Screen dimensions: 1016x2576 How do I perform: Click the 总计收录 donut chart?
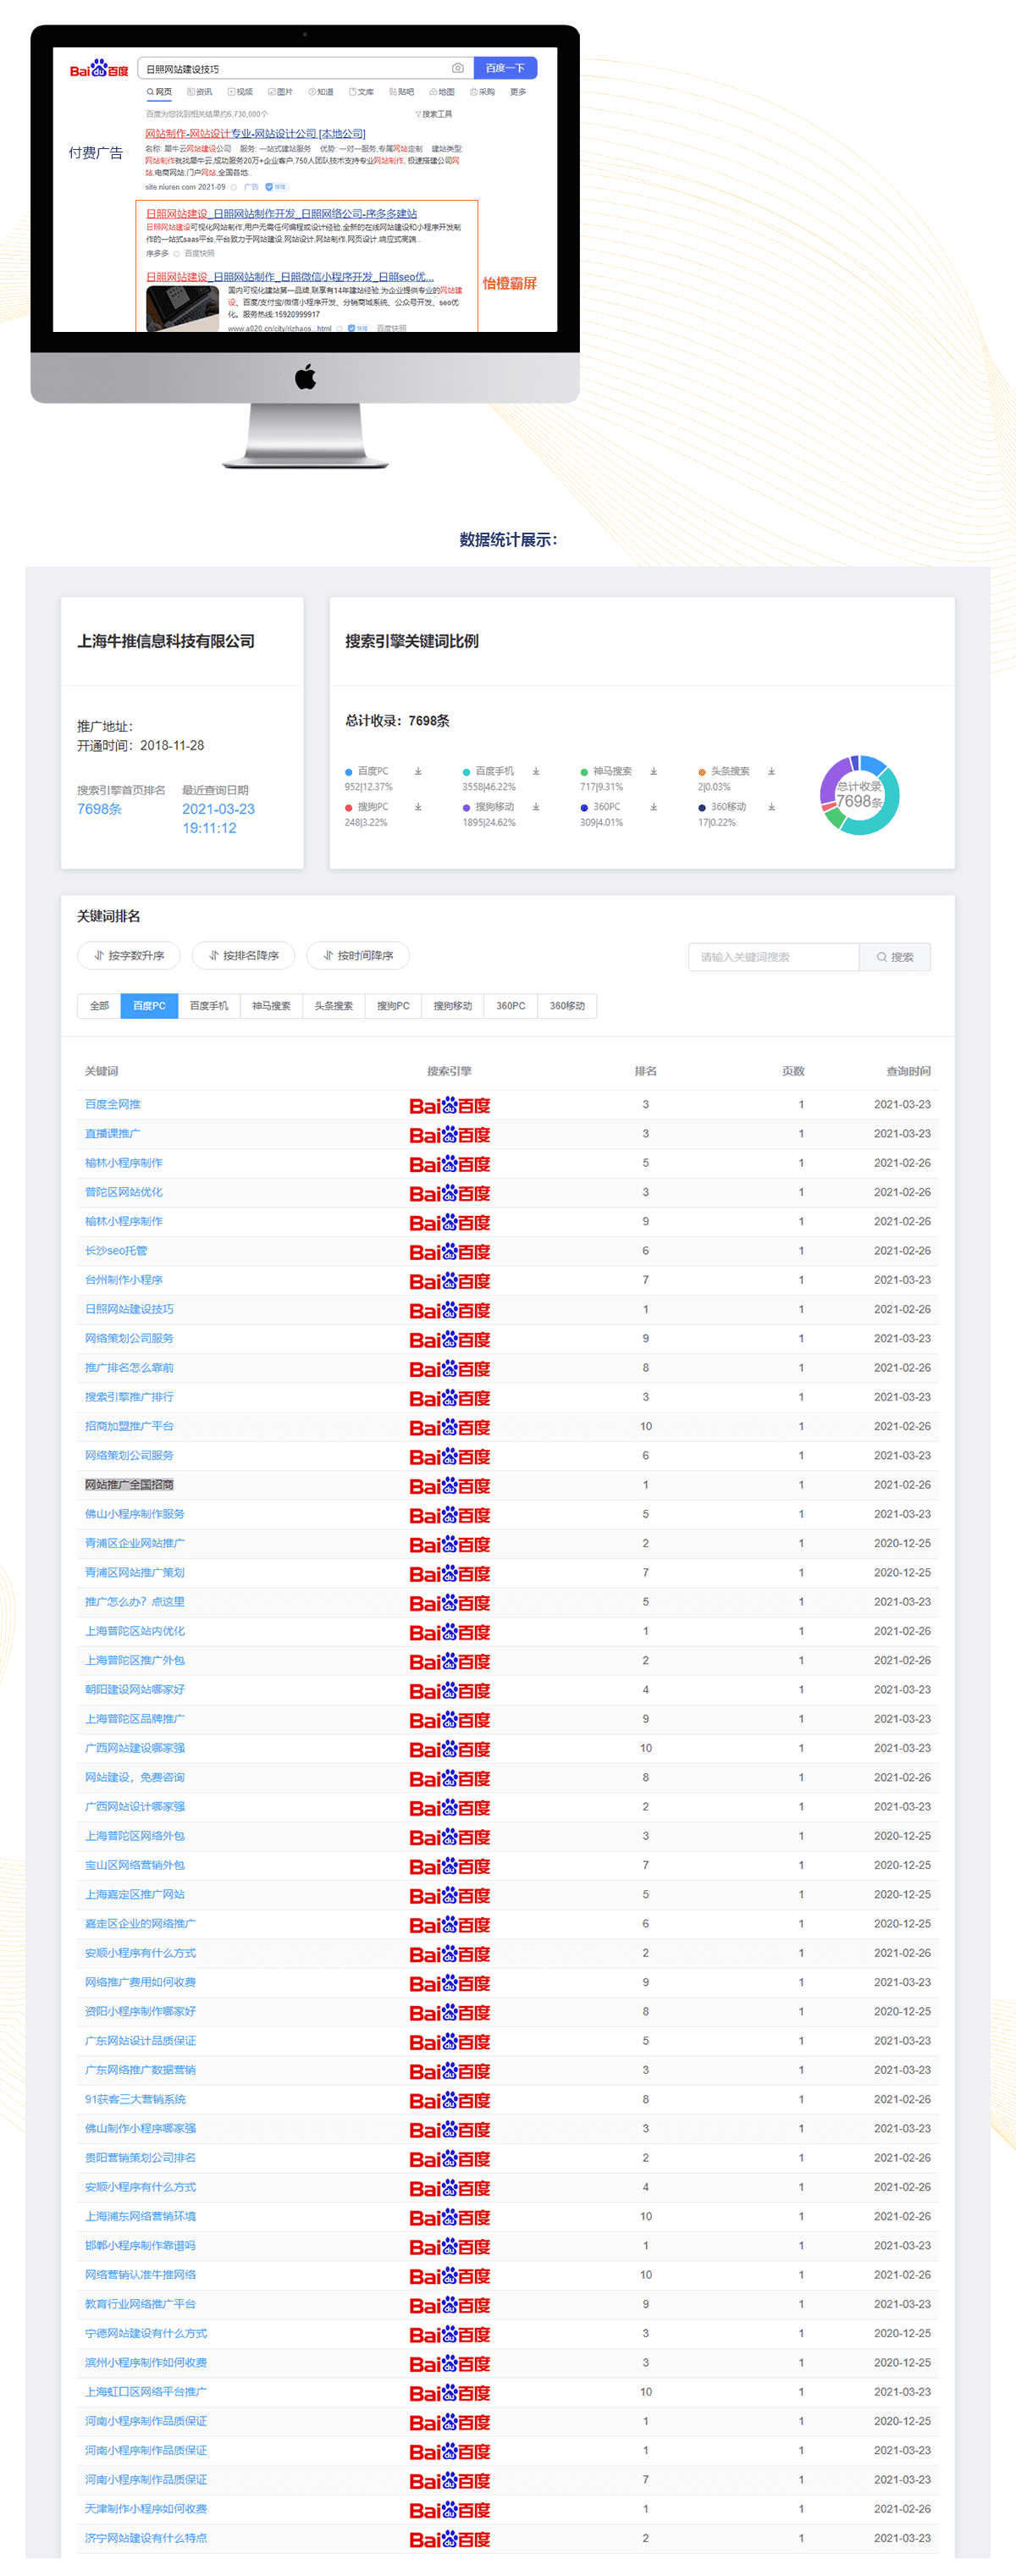click(860, 795)
